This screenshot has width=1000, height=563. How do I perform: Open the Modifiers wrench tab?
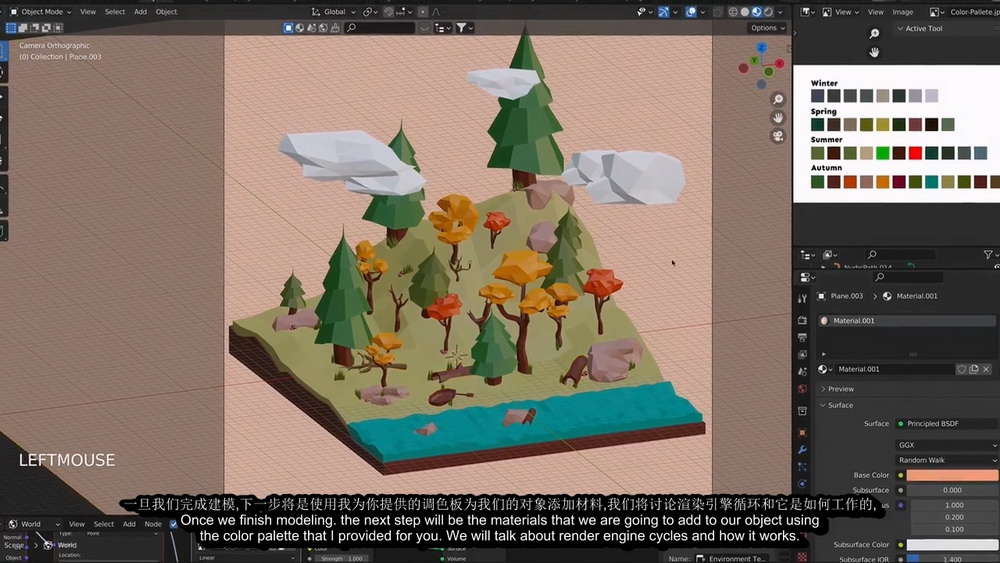tap(802, 450)
